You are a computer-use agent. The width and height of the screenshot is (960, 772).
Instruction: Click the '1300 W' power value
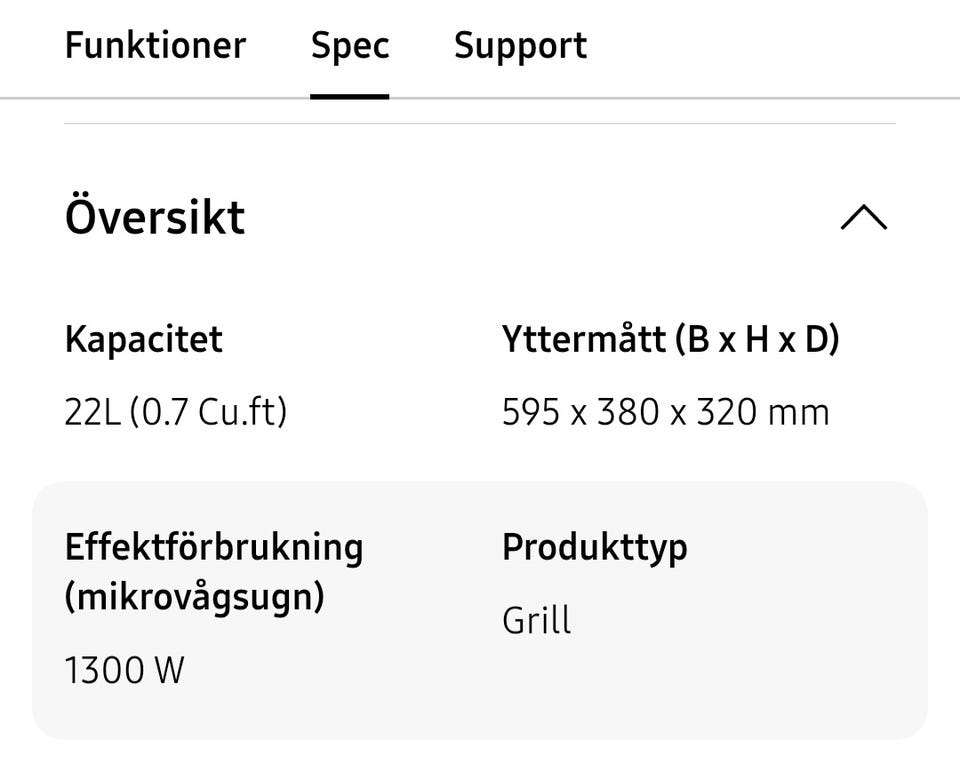[x=124, y=670]
